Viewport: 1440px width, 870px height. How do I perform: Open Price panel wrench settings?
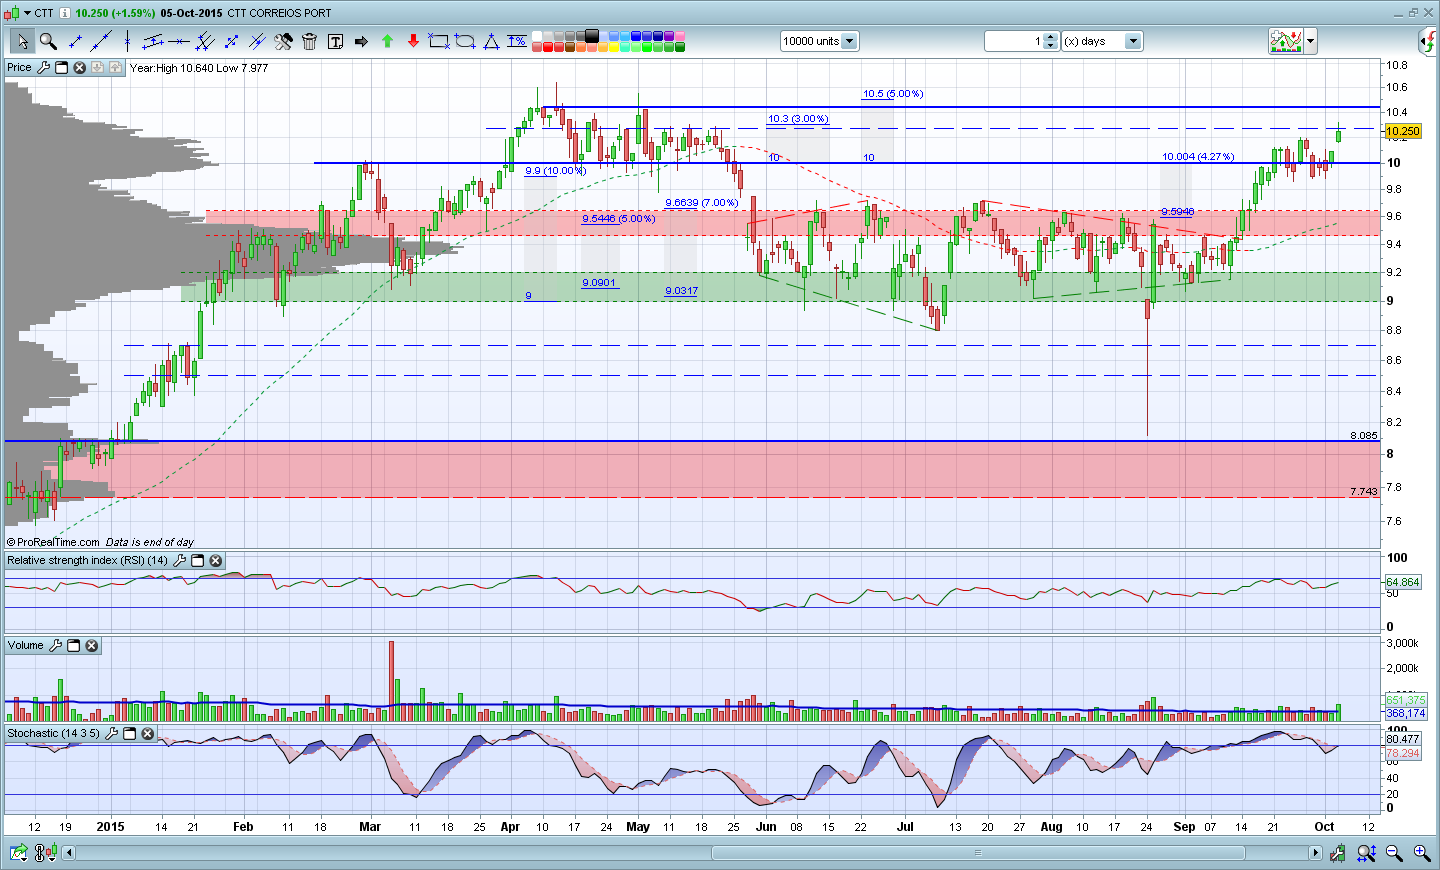click(43, 68)
